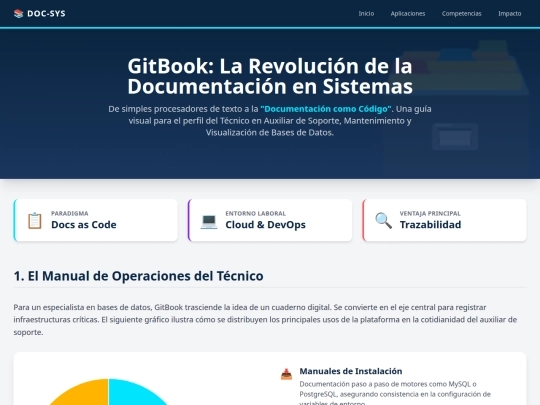This screenshot has height=405, width=540.
Task: Select the Trazabilidad title
Action: (430, 225)
